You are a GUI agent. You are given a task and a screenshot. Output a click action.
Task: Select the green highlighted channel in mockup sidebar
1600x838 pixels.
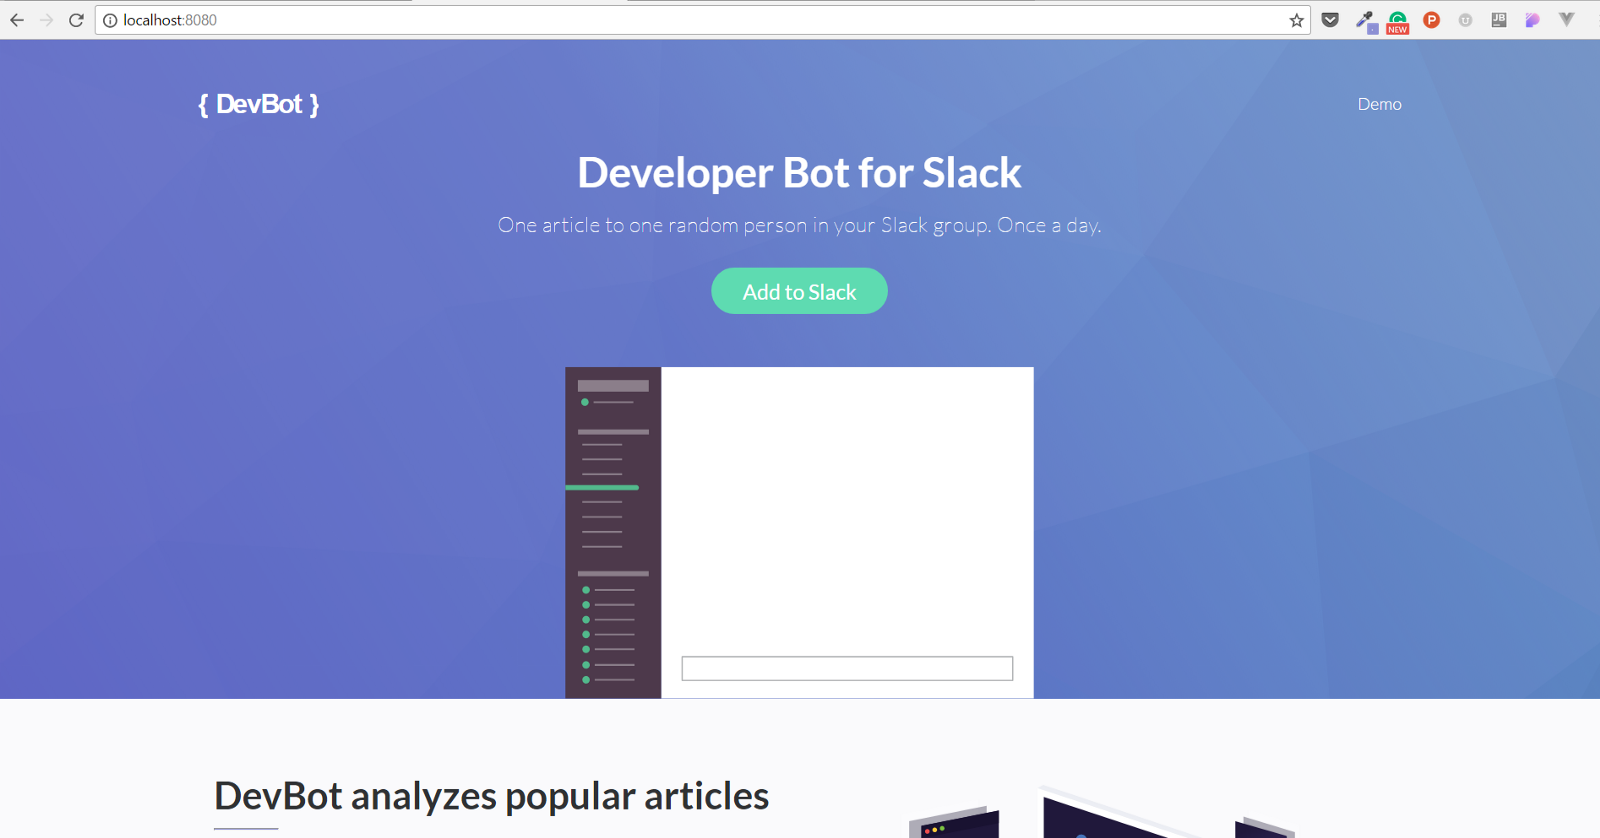pyautogui.click(x=602, y=487)
